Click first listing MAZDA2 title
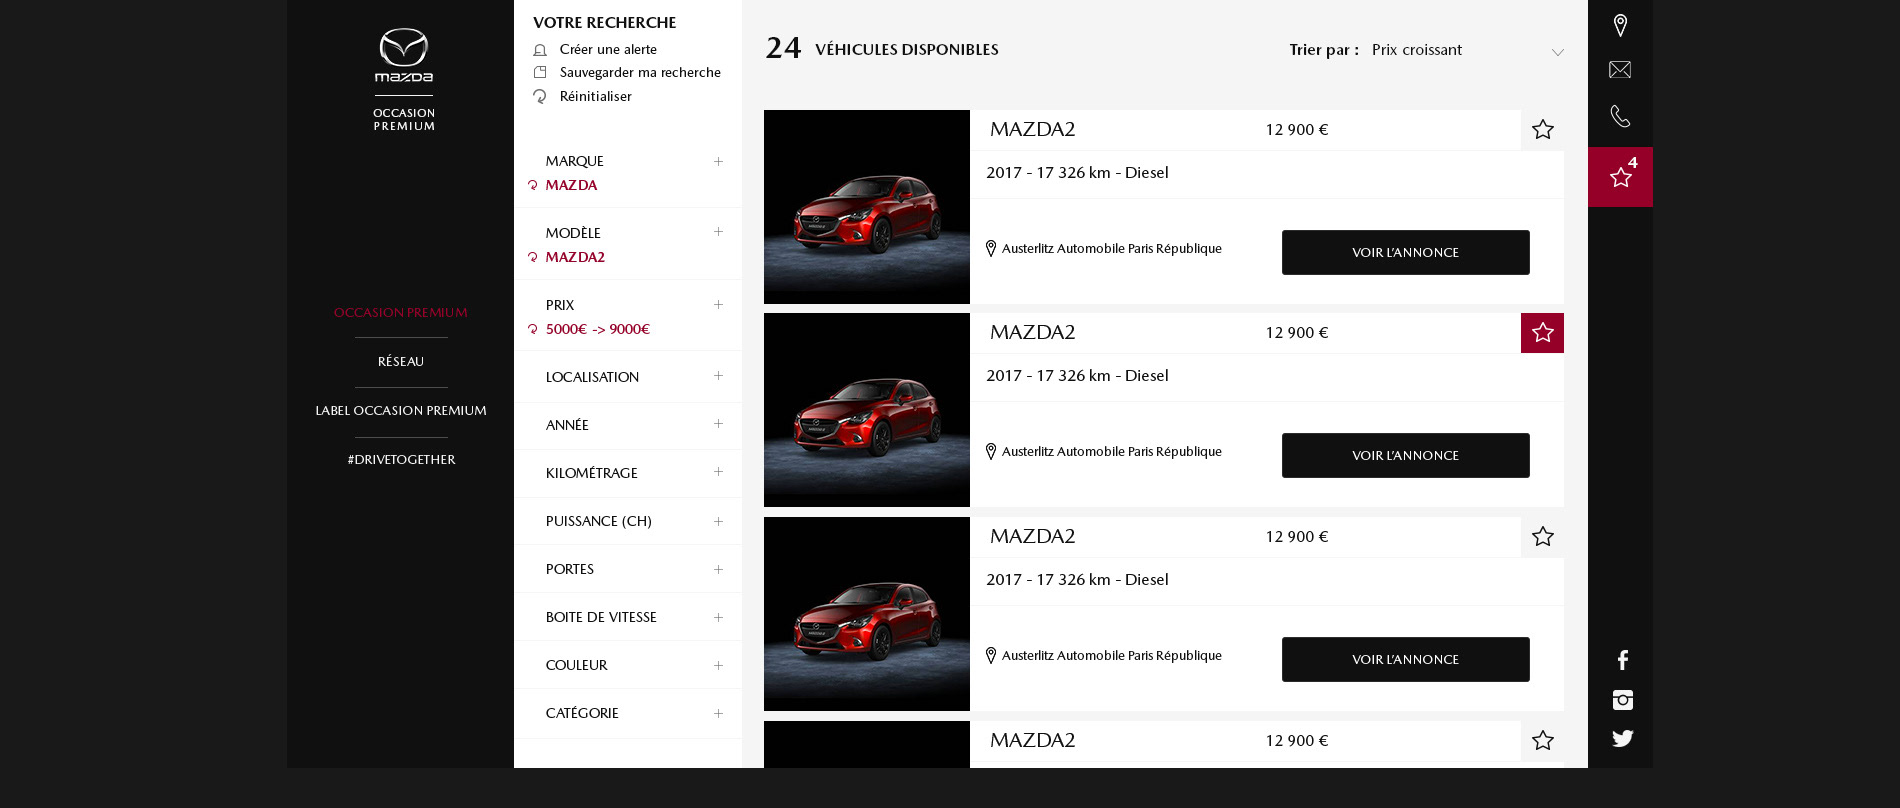The width and height of the screenshot is (1900, 808). click(1032, 129)
